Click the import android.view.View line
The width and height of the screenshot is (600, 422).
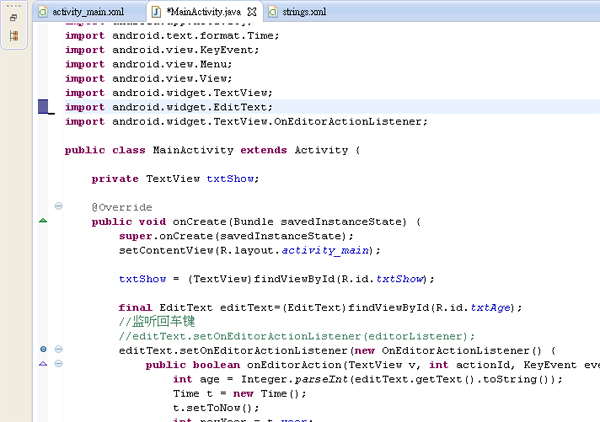(148, 78)
